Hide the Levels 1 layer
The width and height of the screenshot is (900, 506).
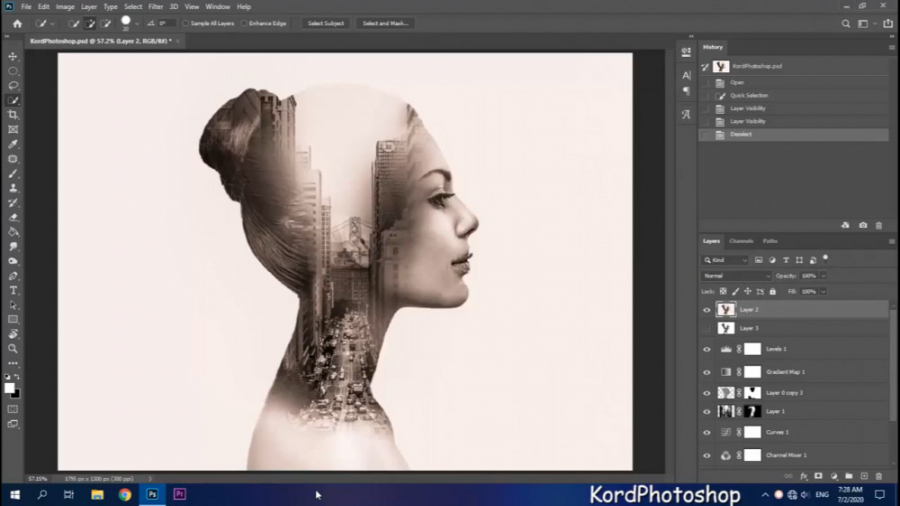707,349
